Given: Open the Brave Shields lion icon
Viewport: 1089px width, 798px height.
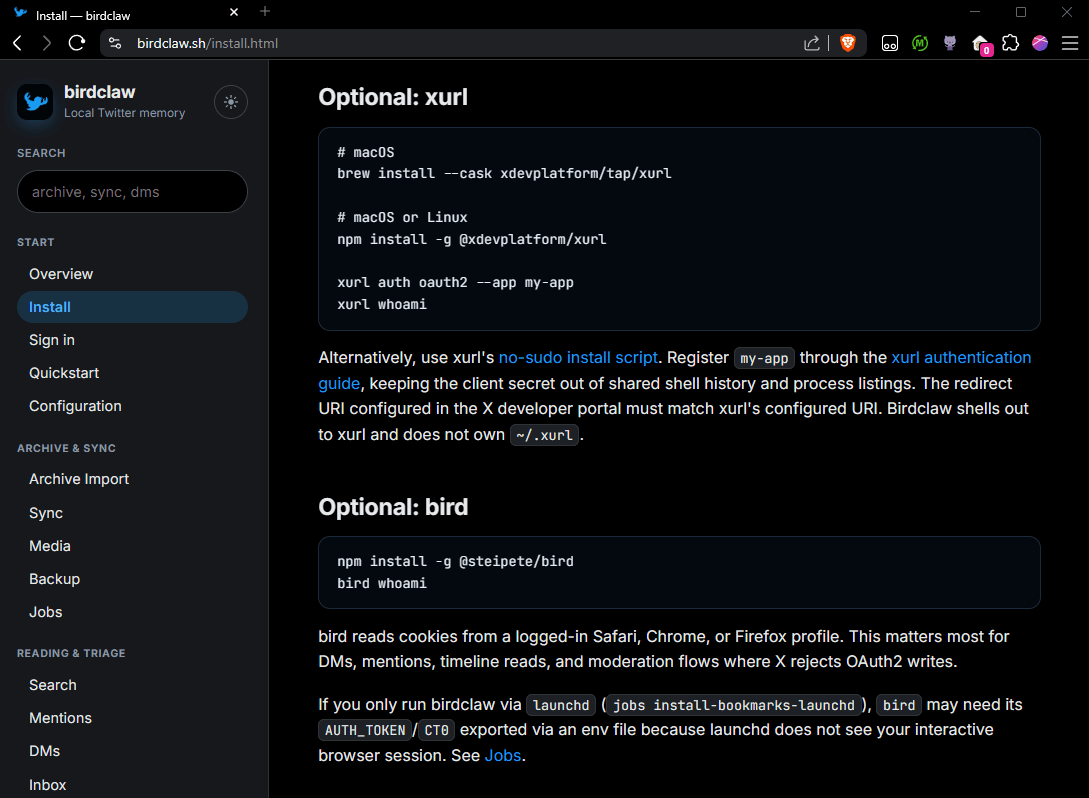Looking at the screenshot, I should (x=847, y=43).
